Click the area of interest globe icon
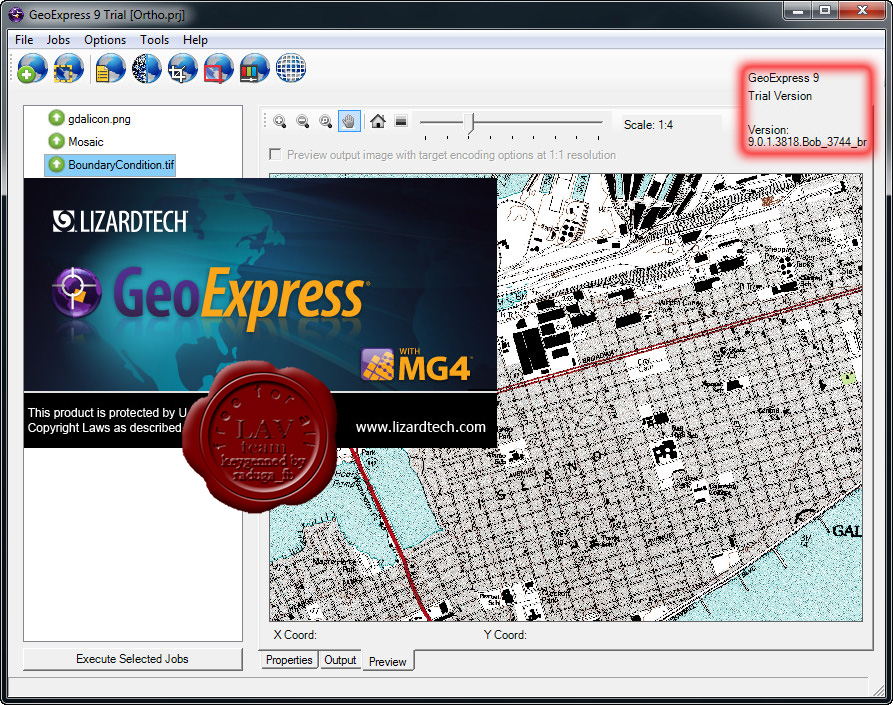 [x=219, y=68]
